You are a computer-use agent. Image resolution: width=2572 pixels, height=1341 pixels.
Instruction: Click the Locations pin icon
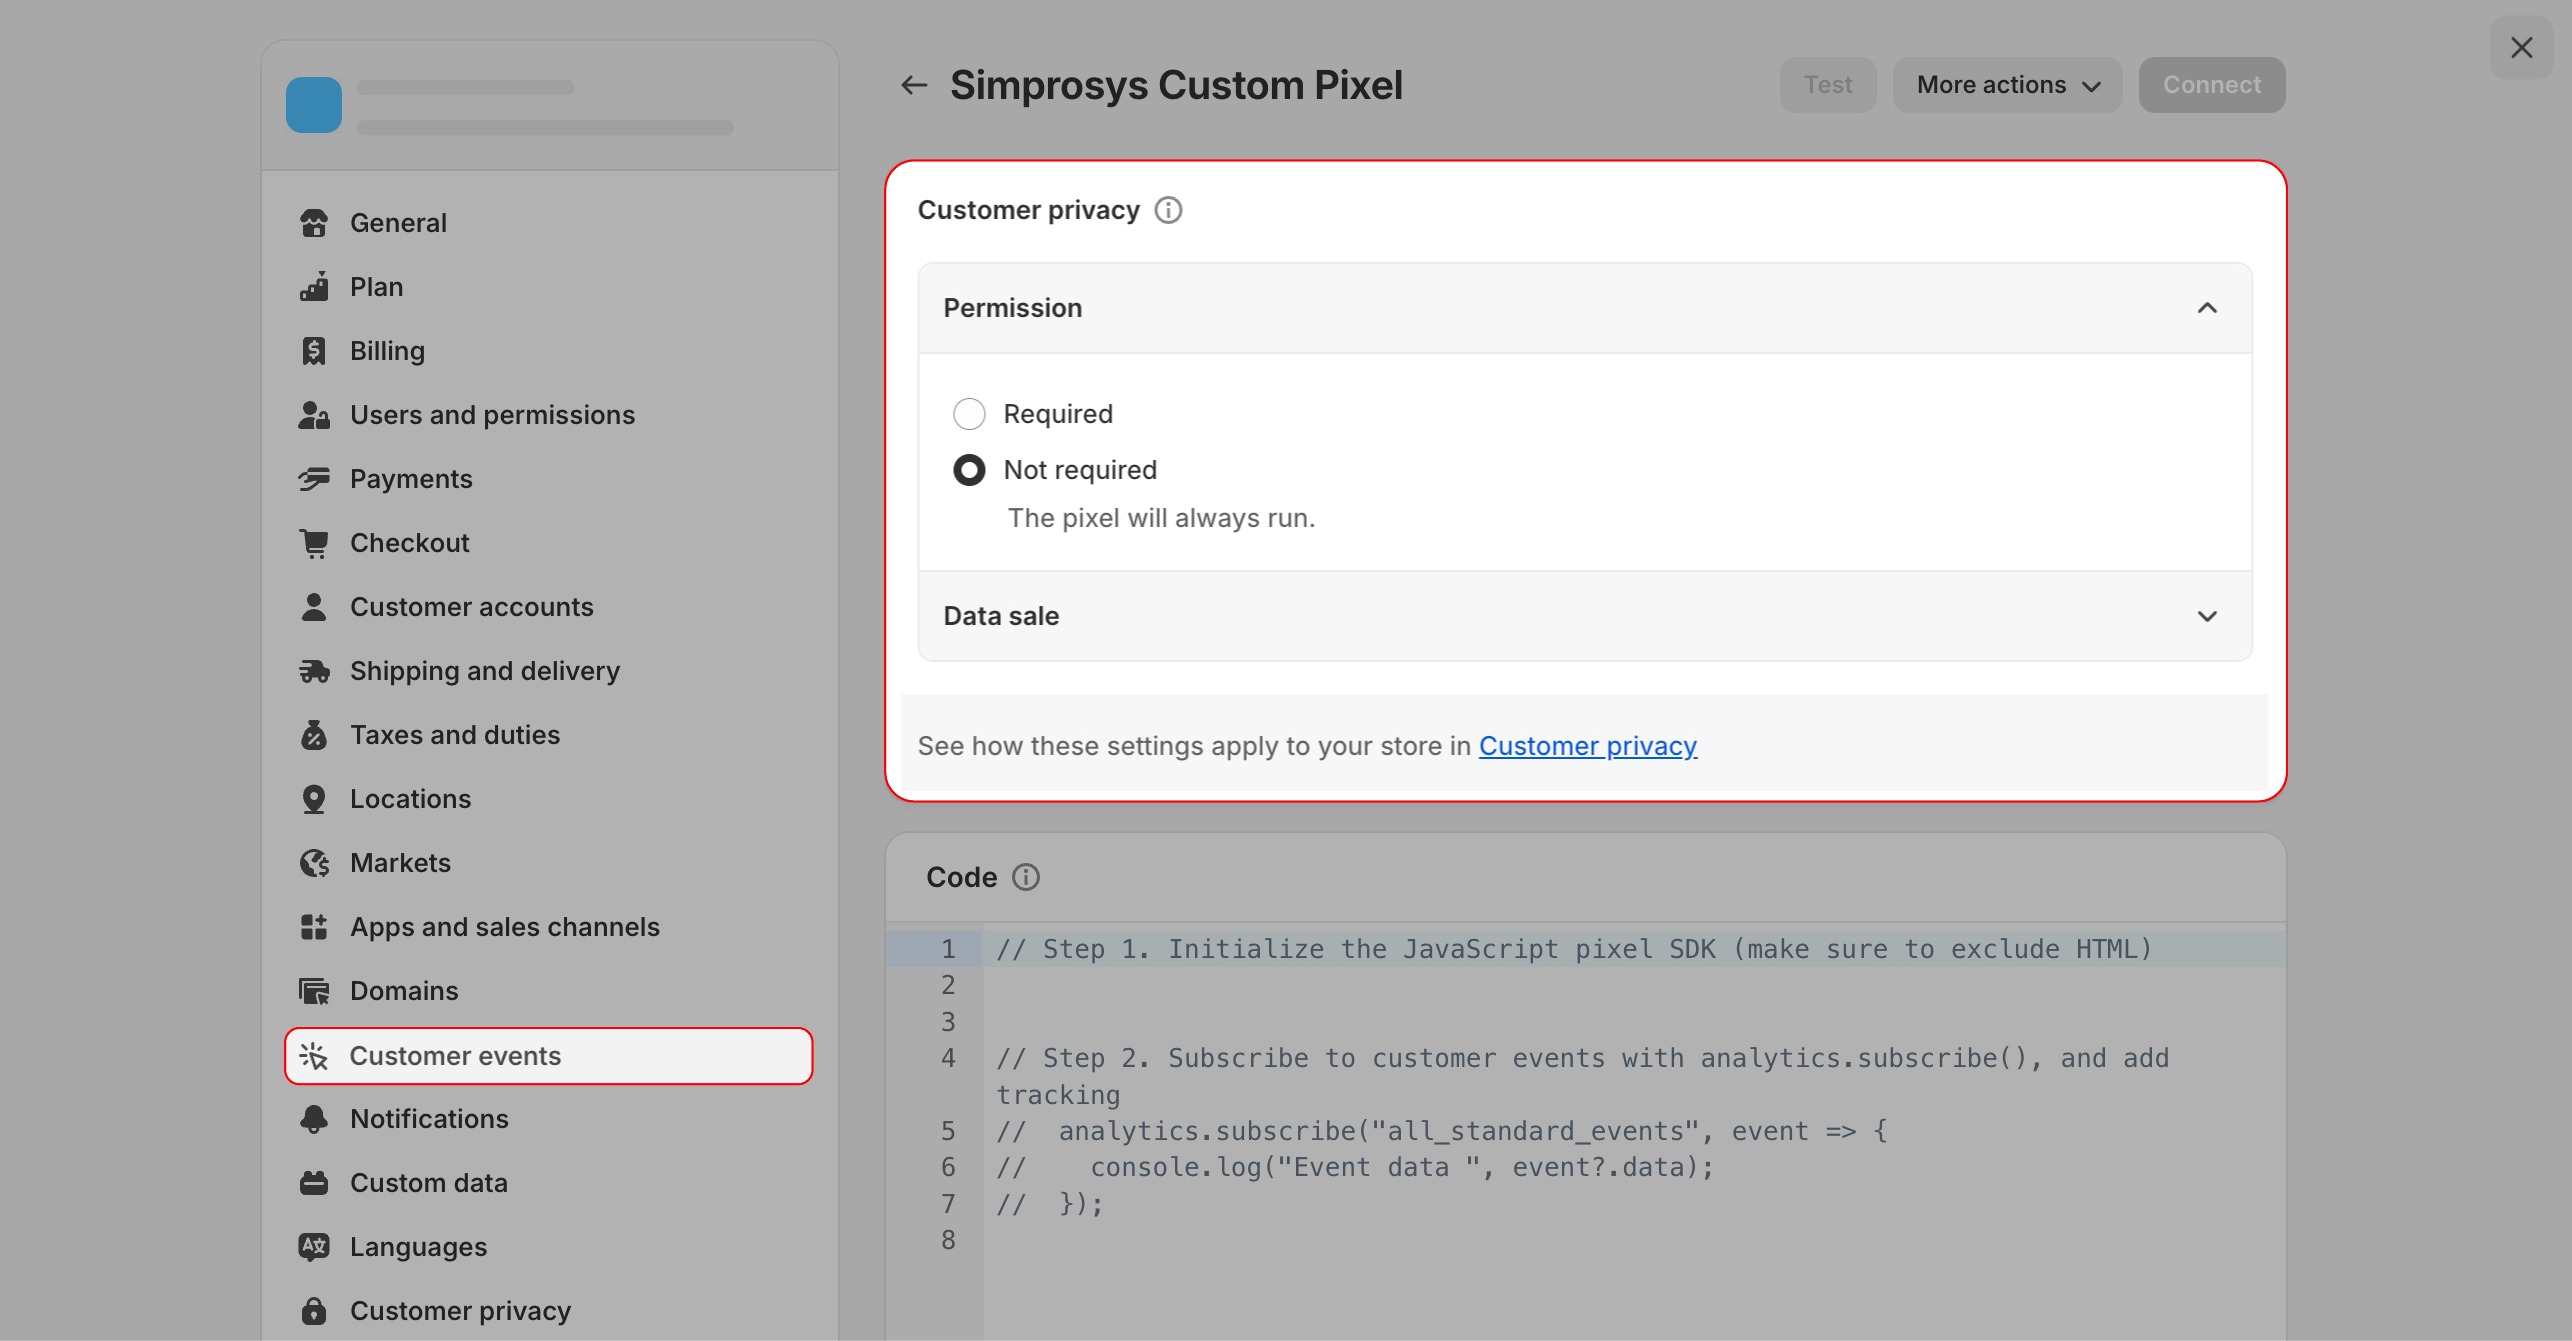tap(314, 799)
